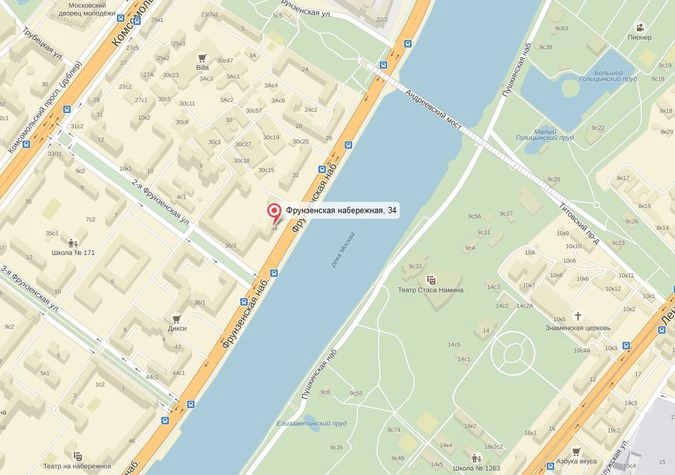This screenshot has height=475, width=675.
Task: Click the Азбука вкуса cart icon
Action: click(576, 452)
